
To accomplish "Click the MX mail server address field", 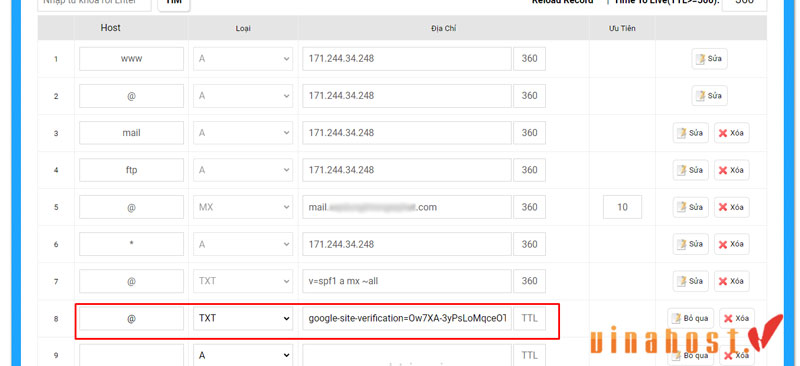I will point(407,207).
